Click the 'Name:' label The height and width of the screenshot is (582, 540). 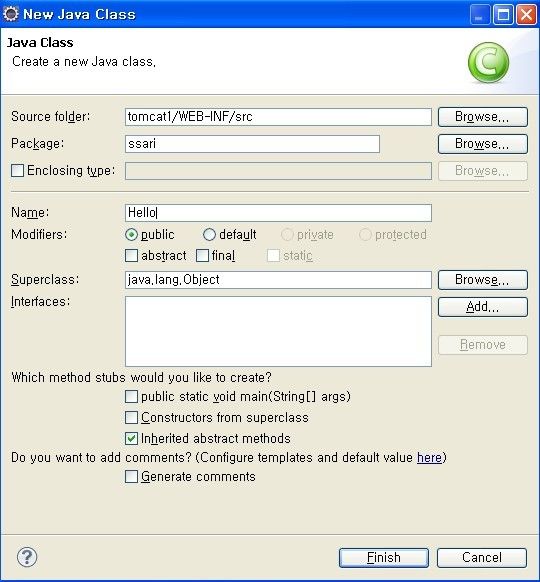30,212
